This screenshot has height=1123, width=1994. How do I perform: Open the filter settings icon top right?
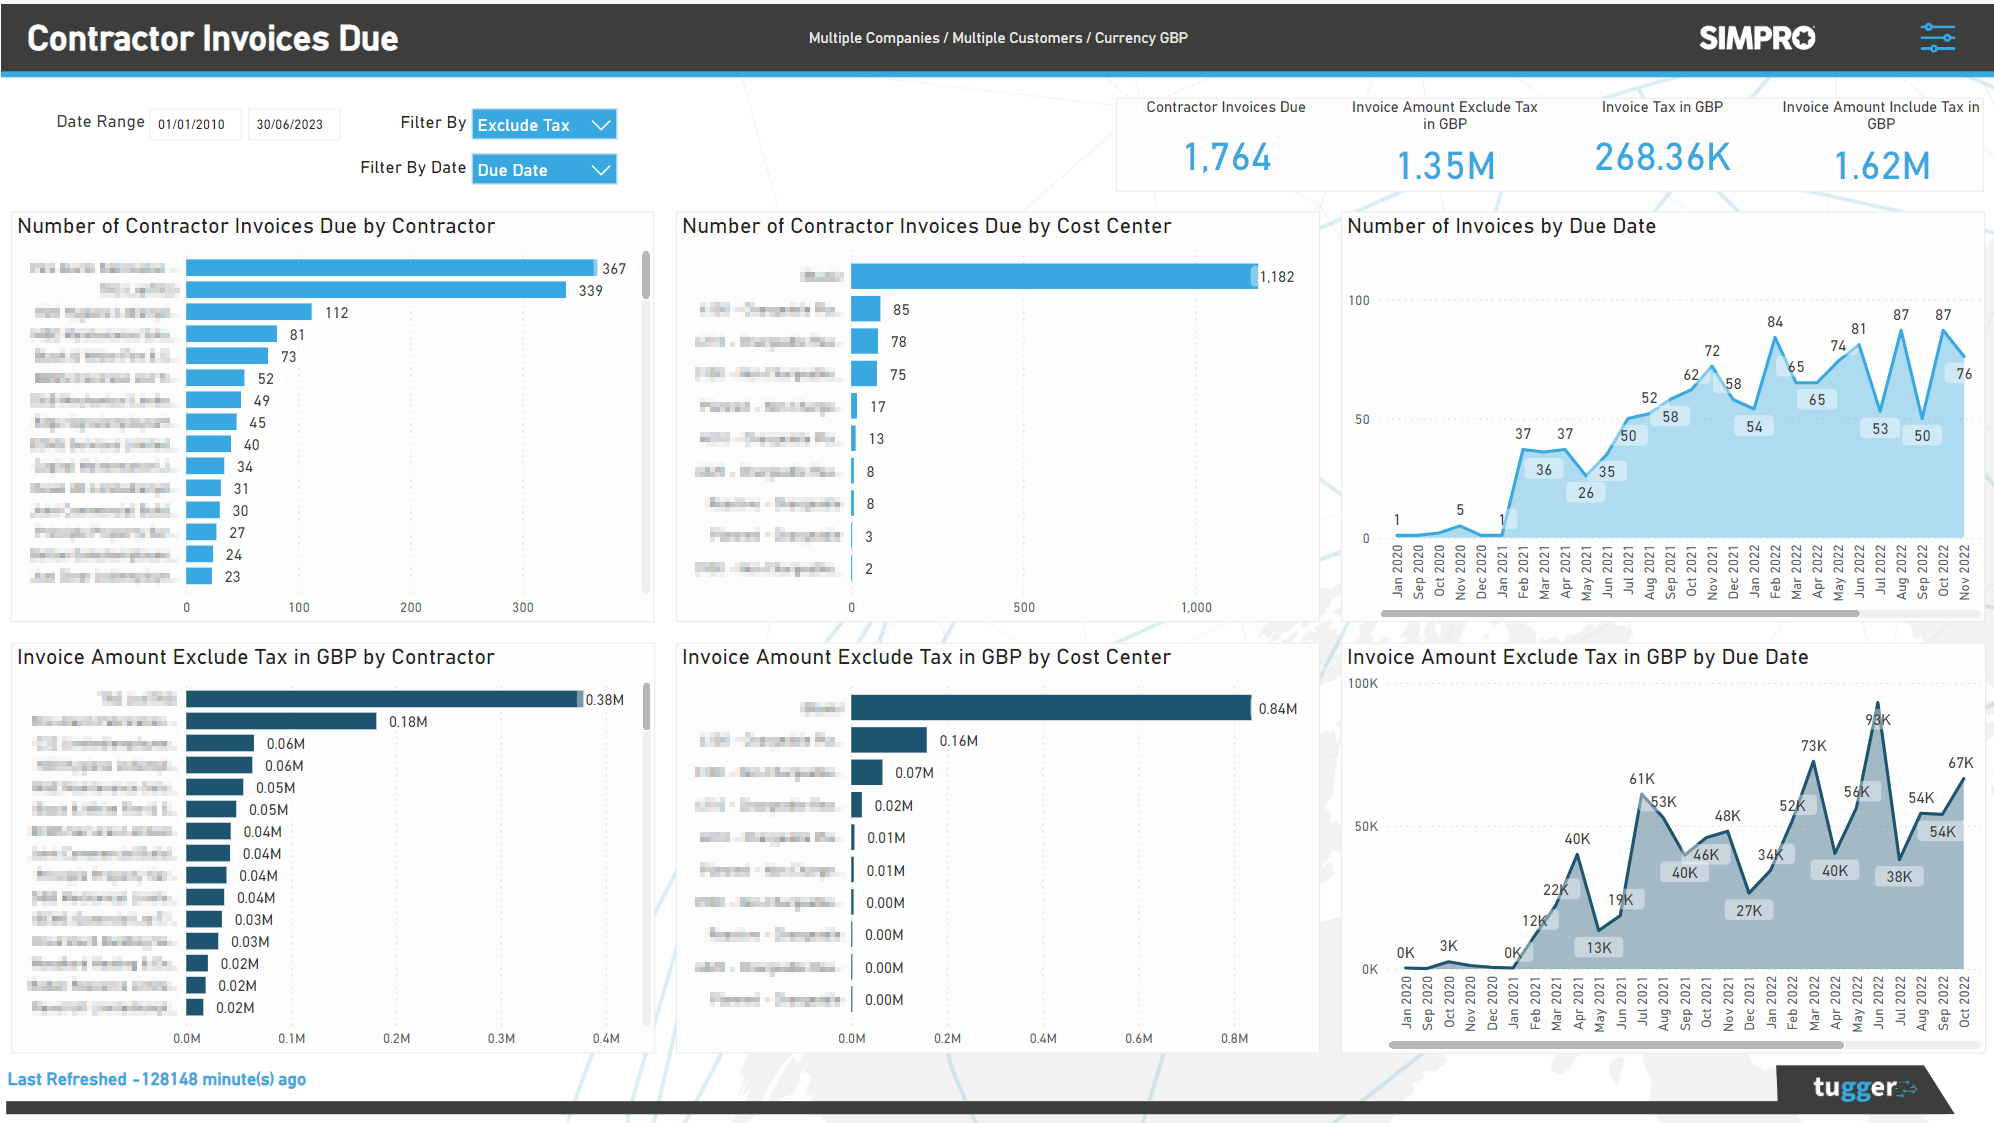tap(1936, 37)
